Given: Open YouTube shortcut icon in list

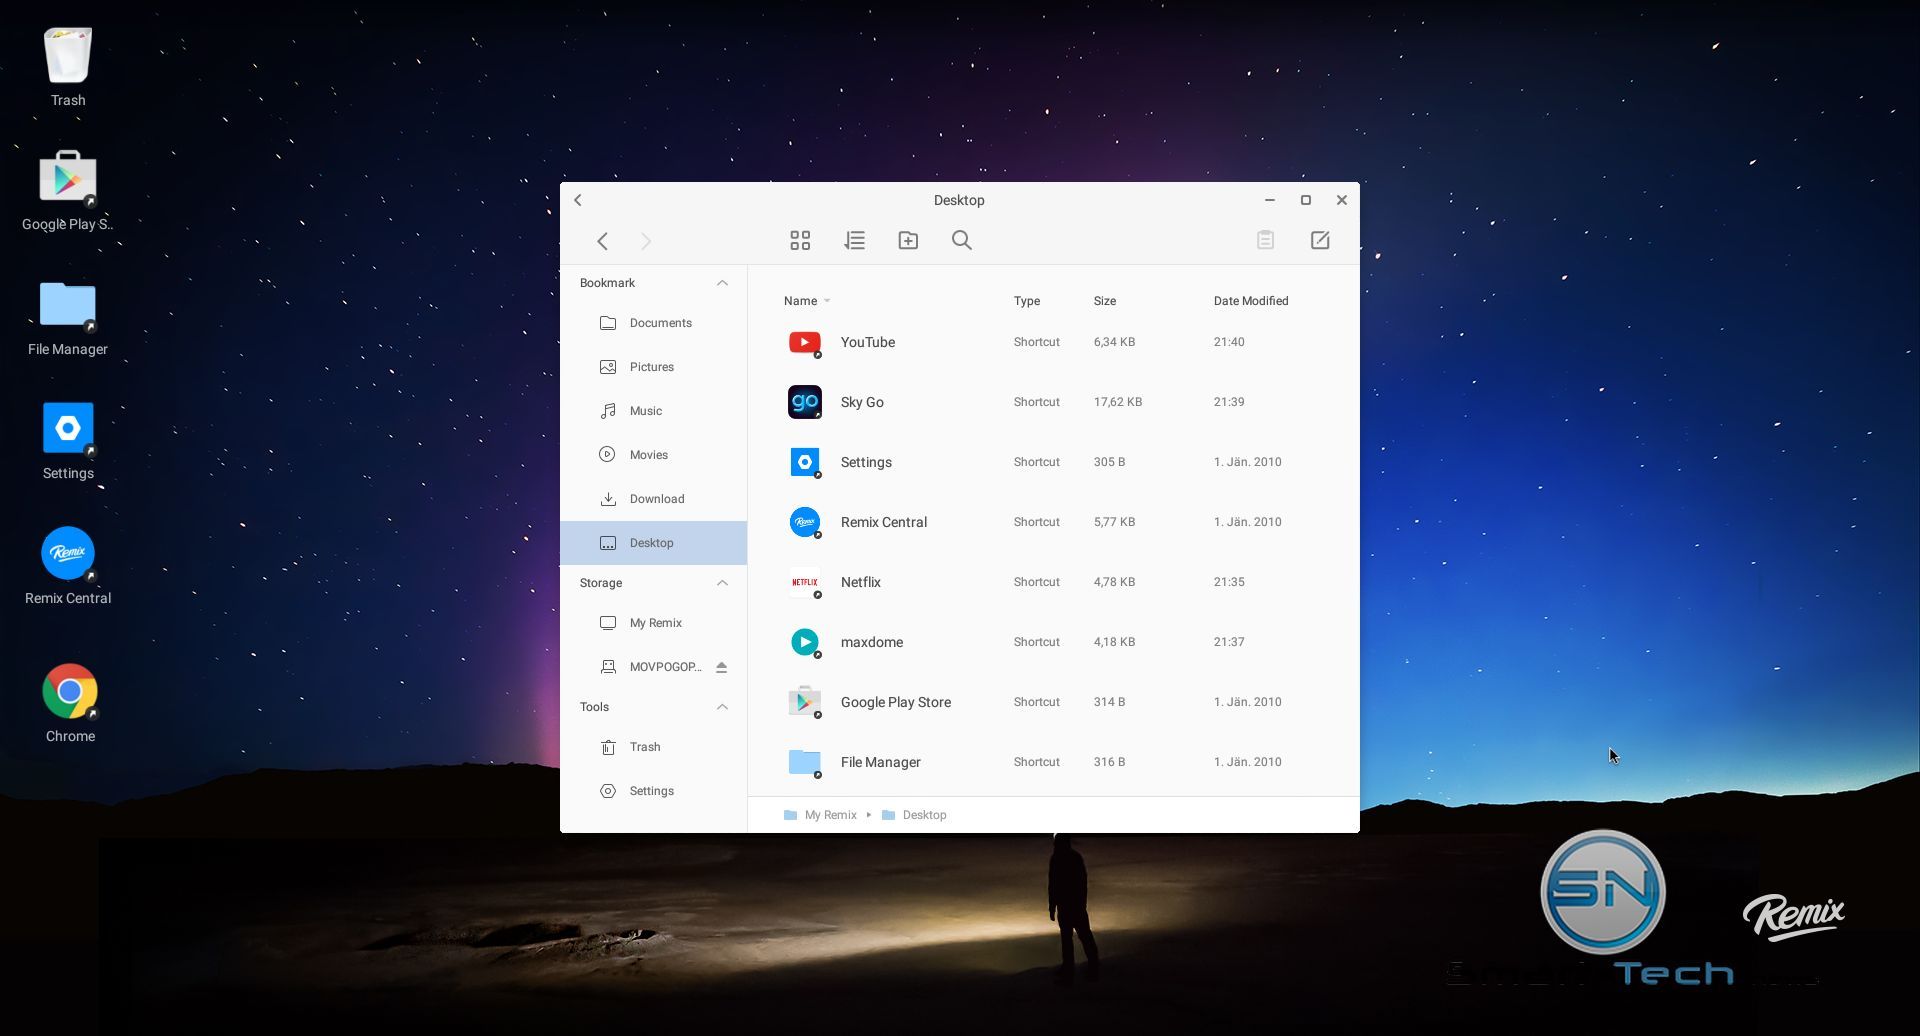Looking at the screenshot, I should (x=805, y=343).
